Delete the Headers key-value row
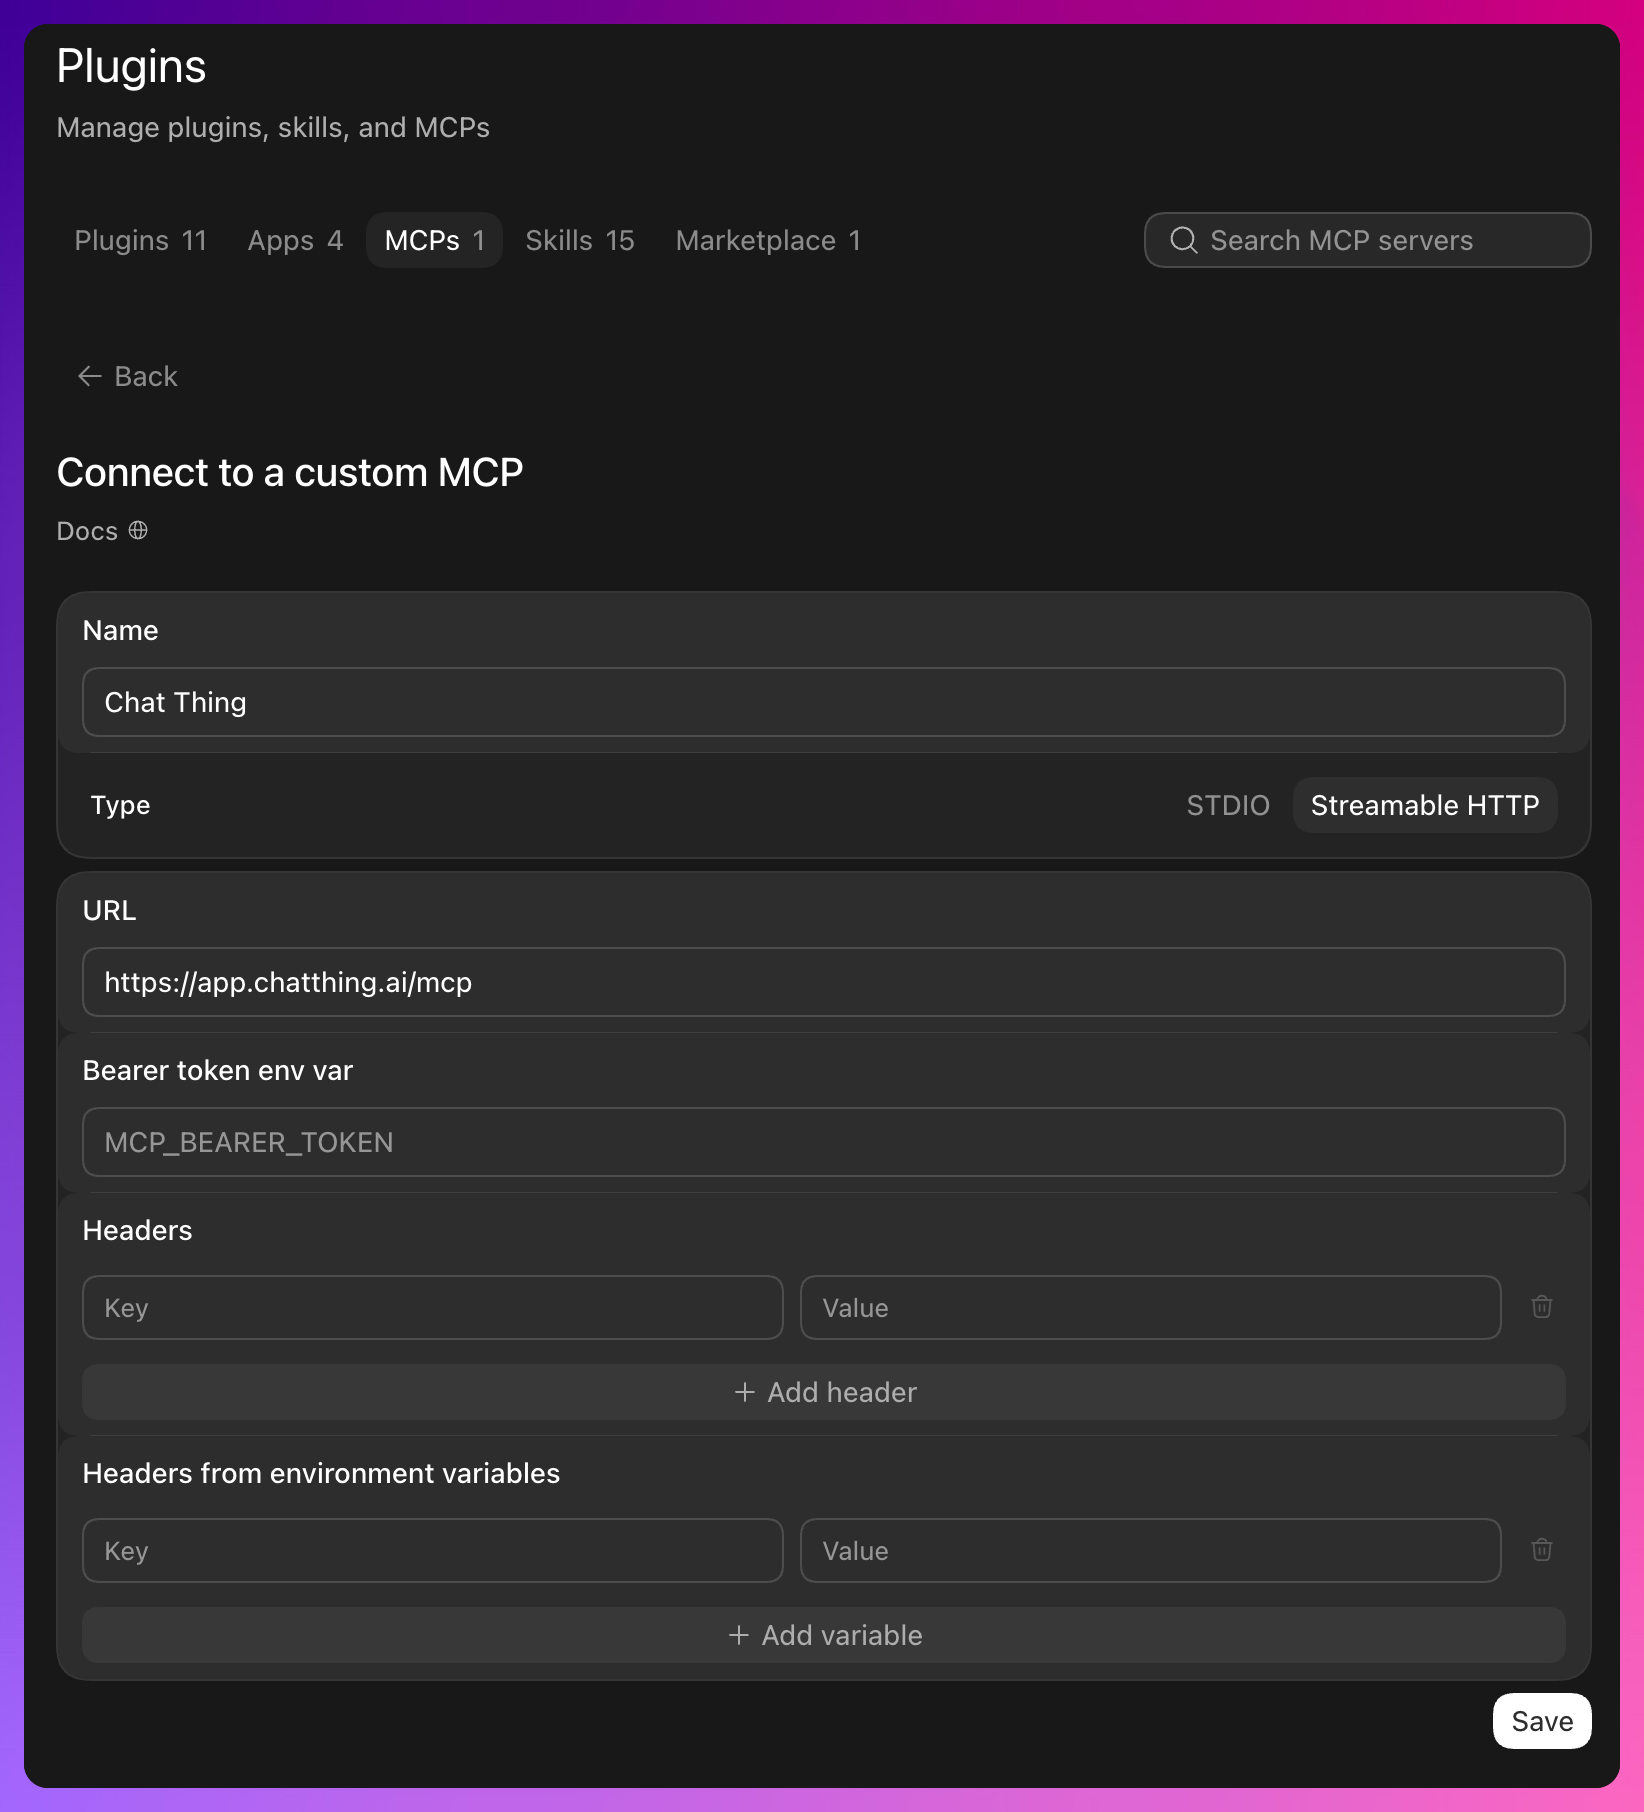Screen dimensions: 1644x1812 pos(1541,1307)
